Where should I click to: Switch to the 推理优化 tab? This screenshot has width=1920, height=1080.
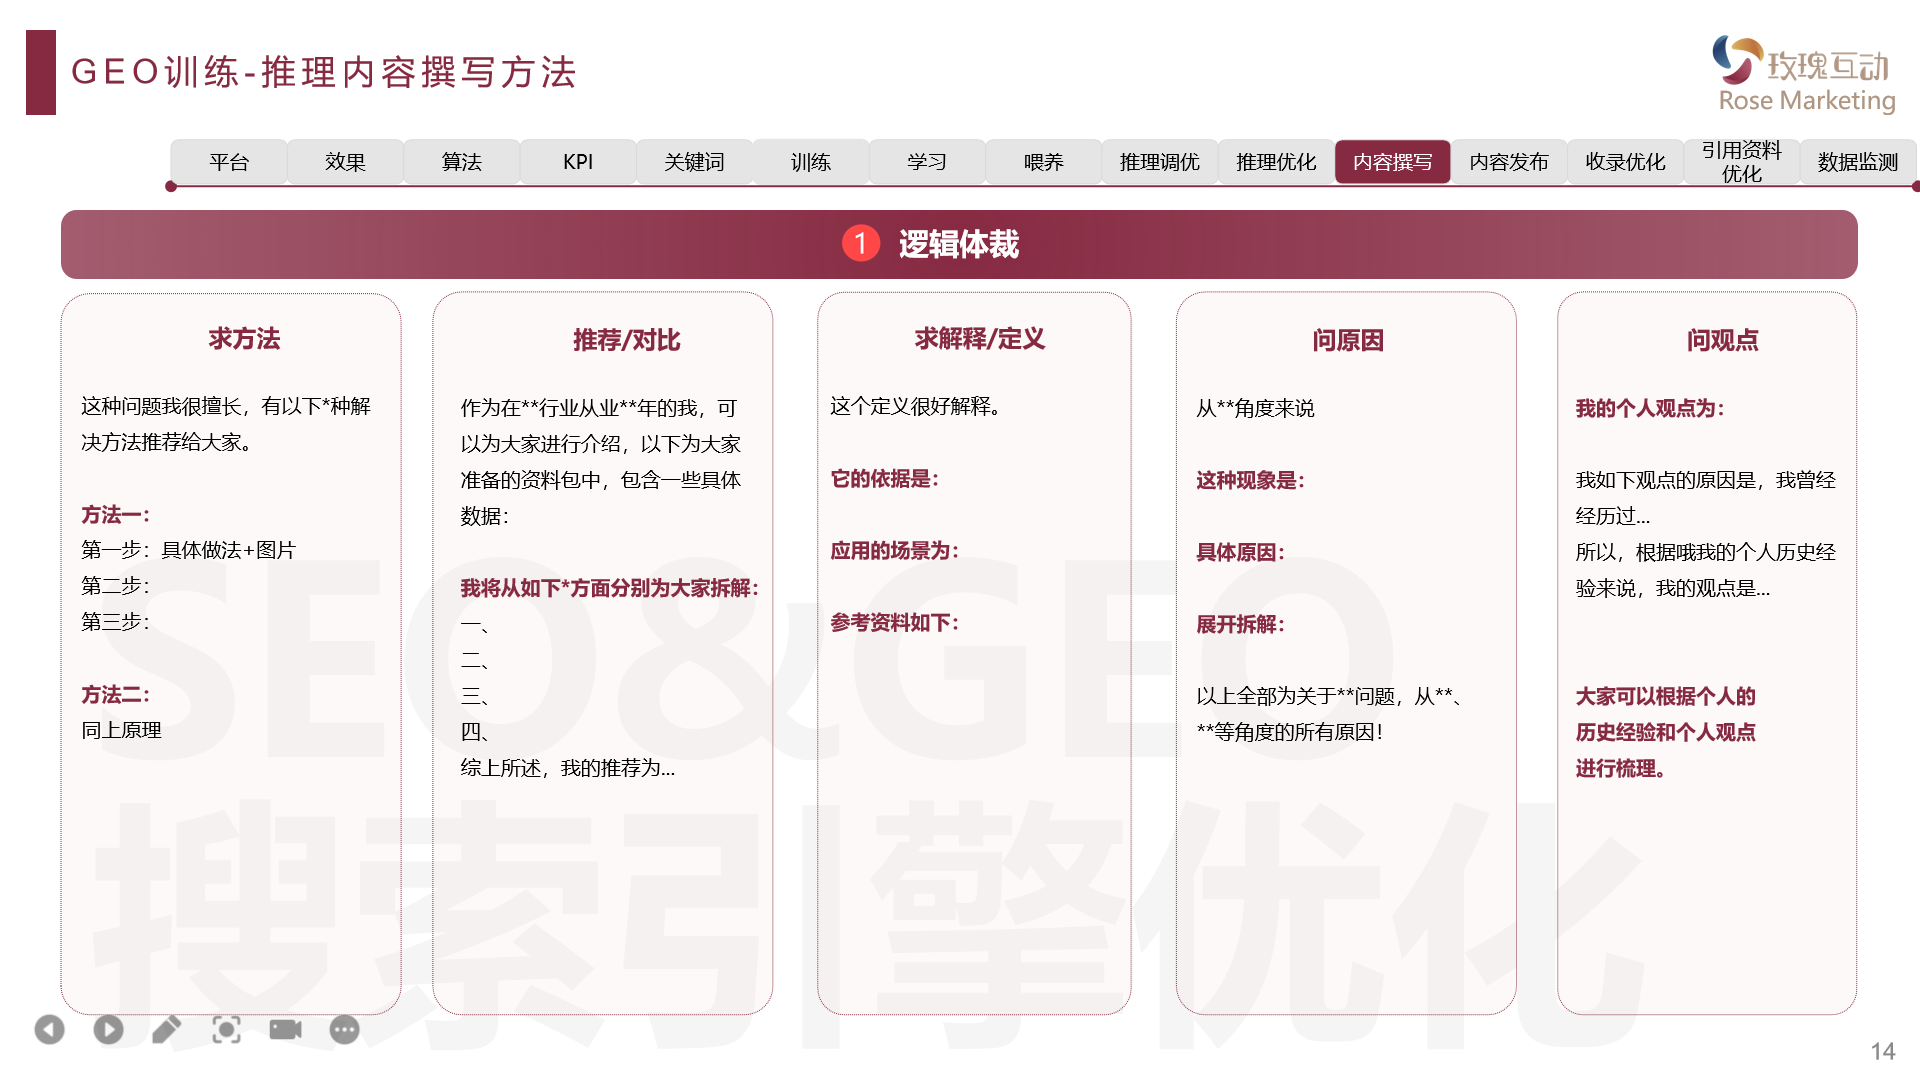(1276, 162)
